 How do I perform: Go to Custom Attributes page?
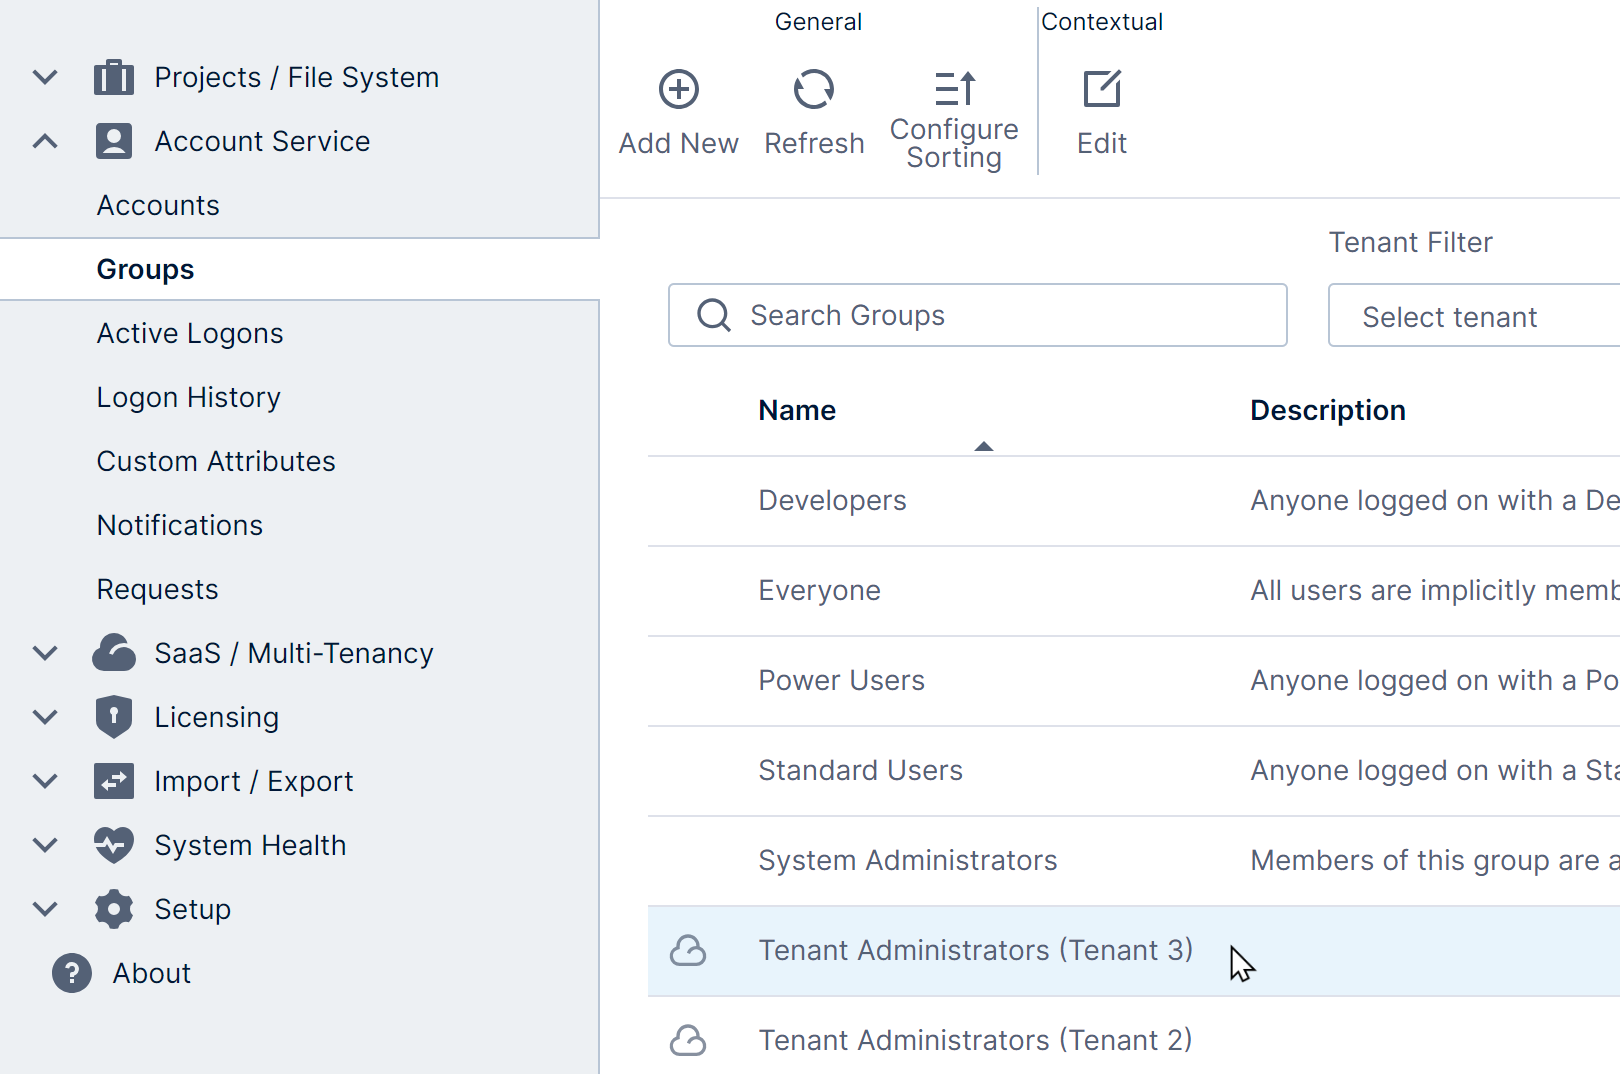click(216, 461)
